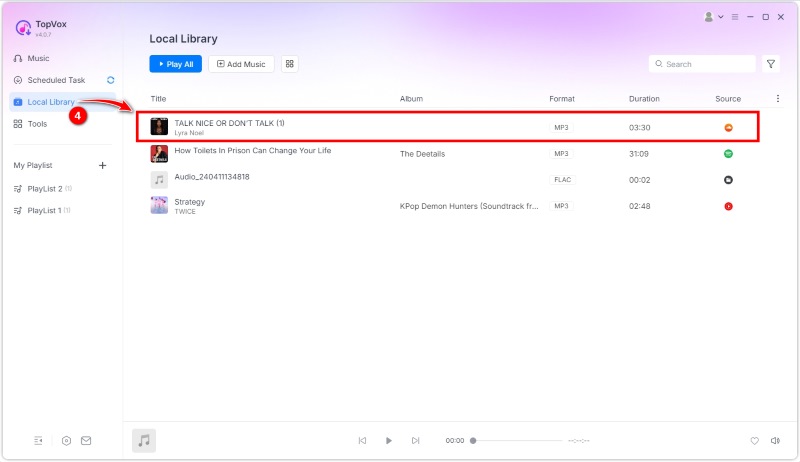
Task: Click the TALK NICE album thumbnail
Action: pos(159,126)
